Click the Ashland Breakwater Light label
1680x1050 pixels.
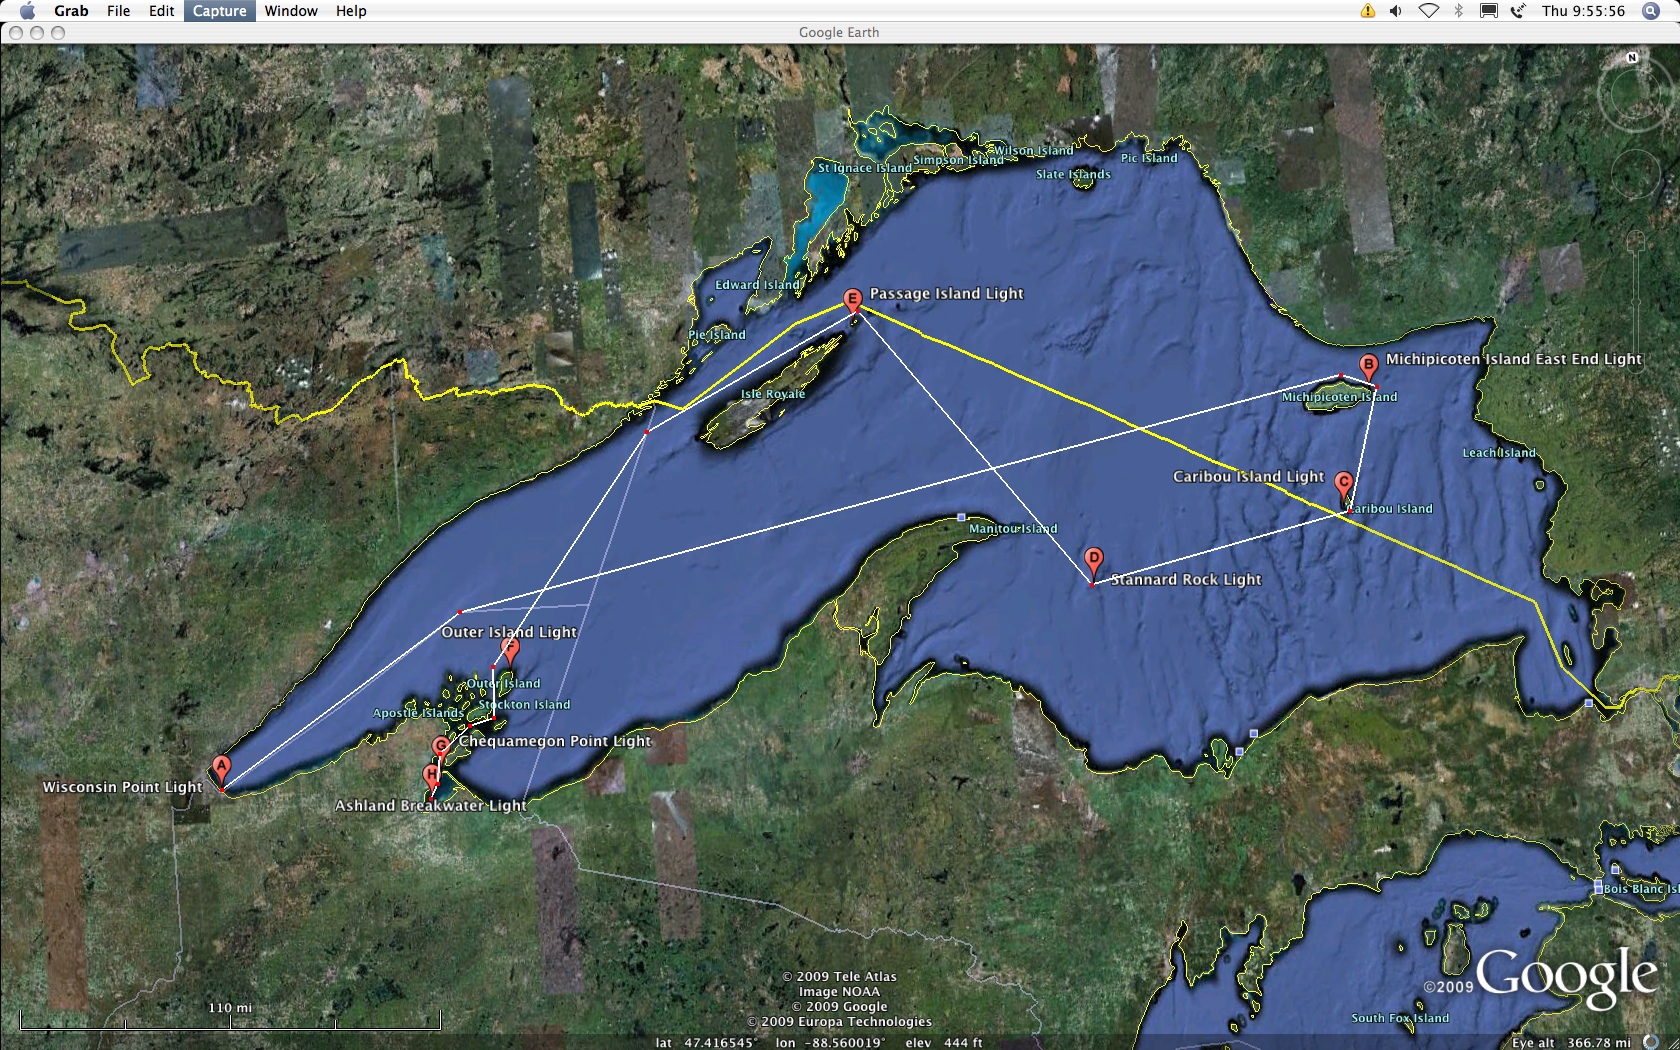(x=430, y=806)
